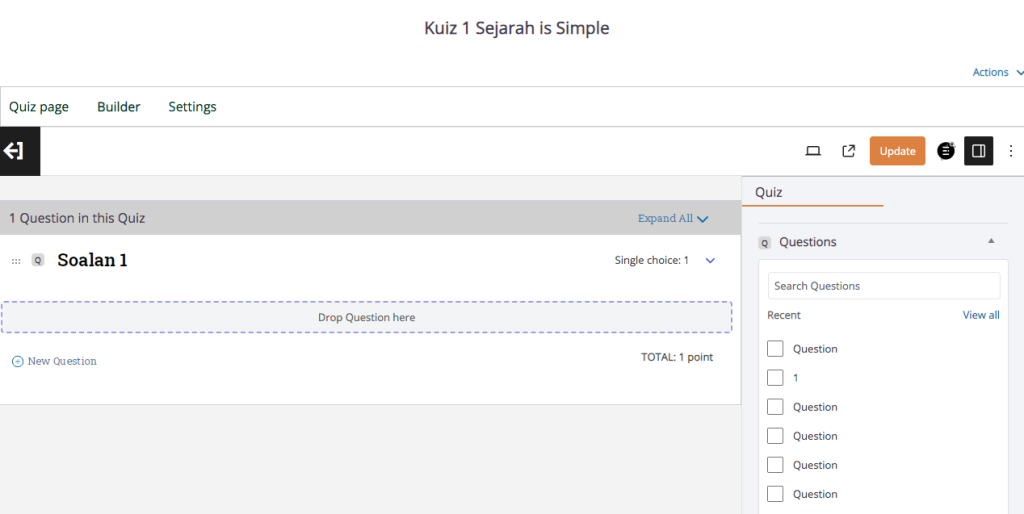Grab the drag handle beside Soalan 1
The image size is (1024, 514).
tap(16, 261)
